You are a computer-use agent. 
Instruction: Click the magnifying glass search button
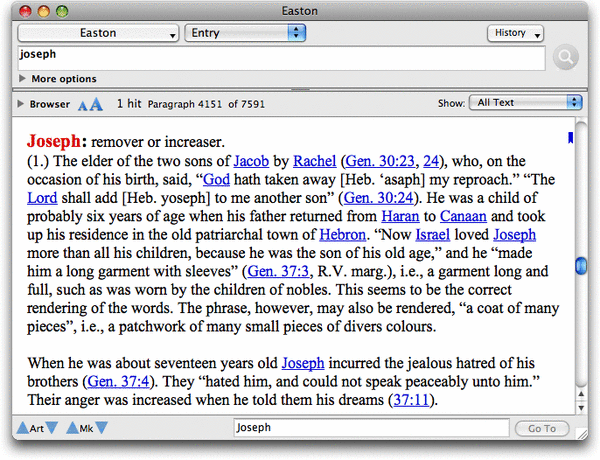pos(566,57)
